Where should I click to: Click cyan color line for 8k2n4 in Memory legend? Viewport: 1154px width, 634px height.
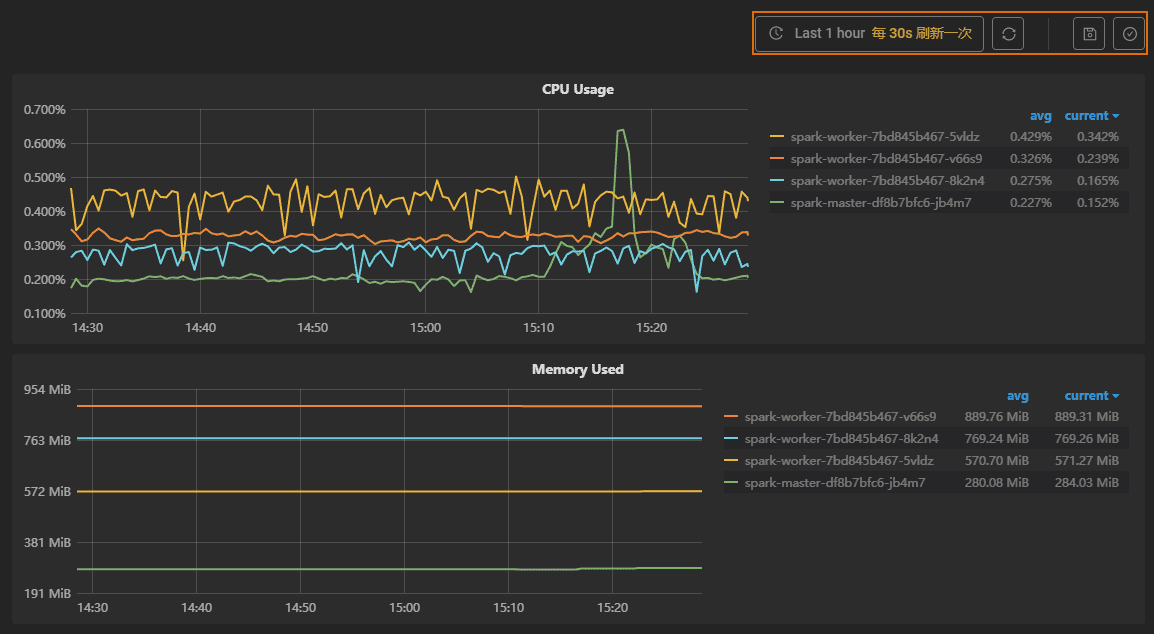(x=731, y=439)
